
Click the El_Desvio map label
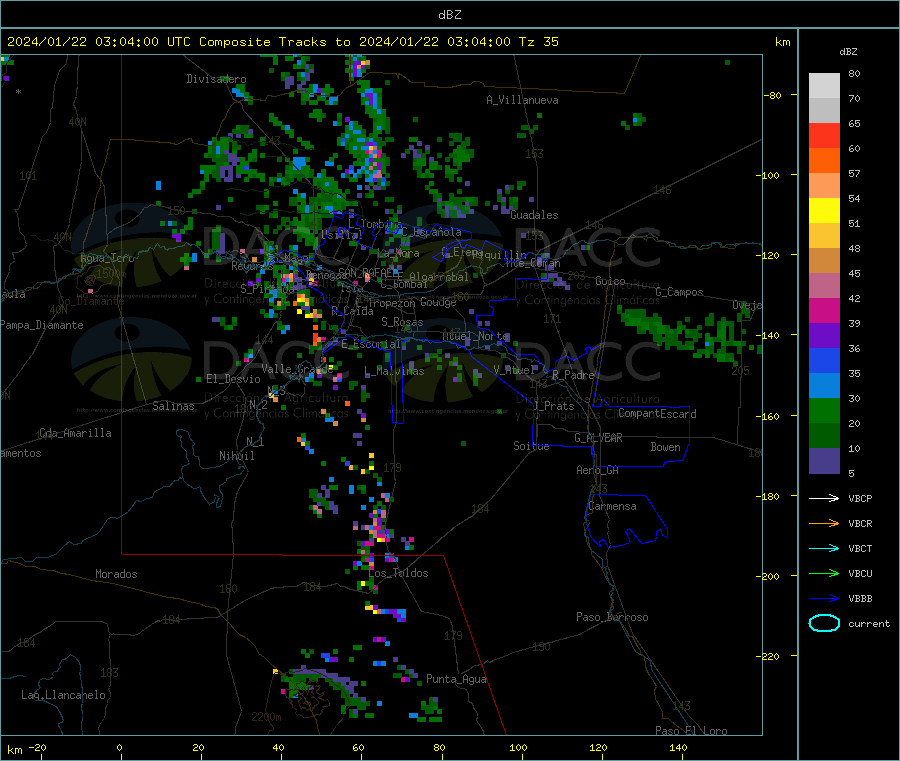tap(233, 379)
